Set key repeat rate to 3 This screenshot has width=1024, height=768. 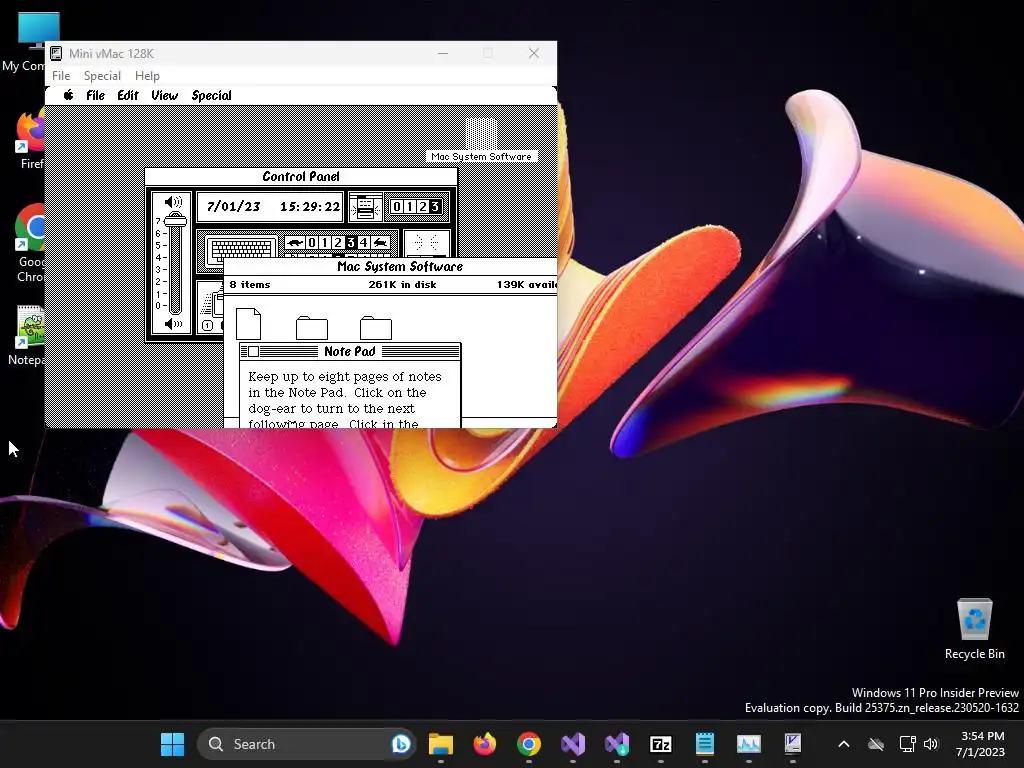click(x=351, y=242)
